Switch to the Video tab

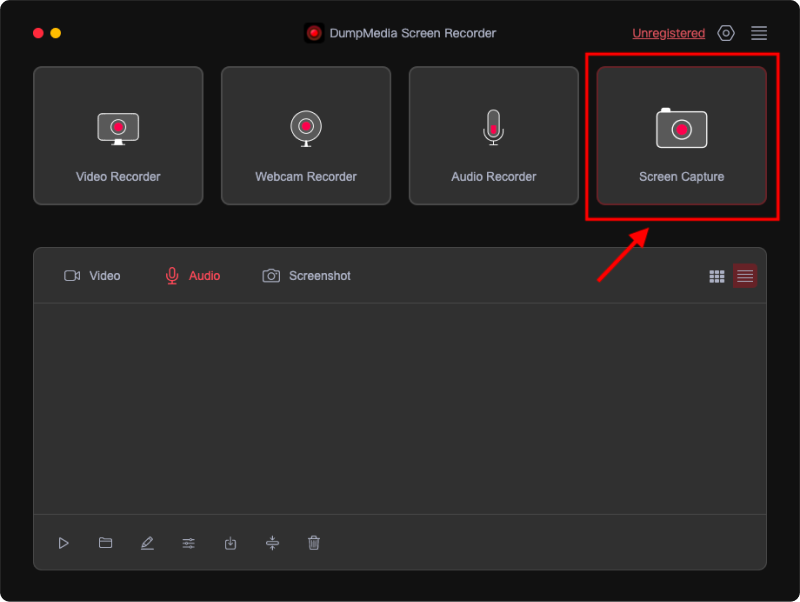point(92,275)
